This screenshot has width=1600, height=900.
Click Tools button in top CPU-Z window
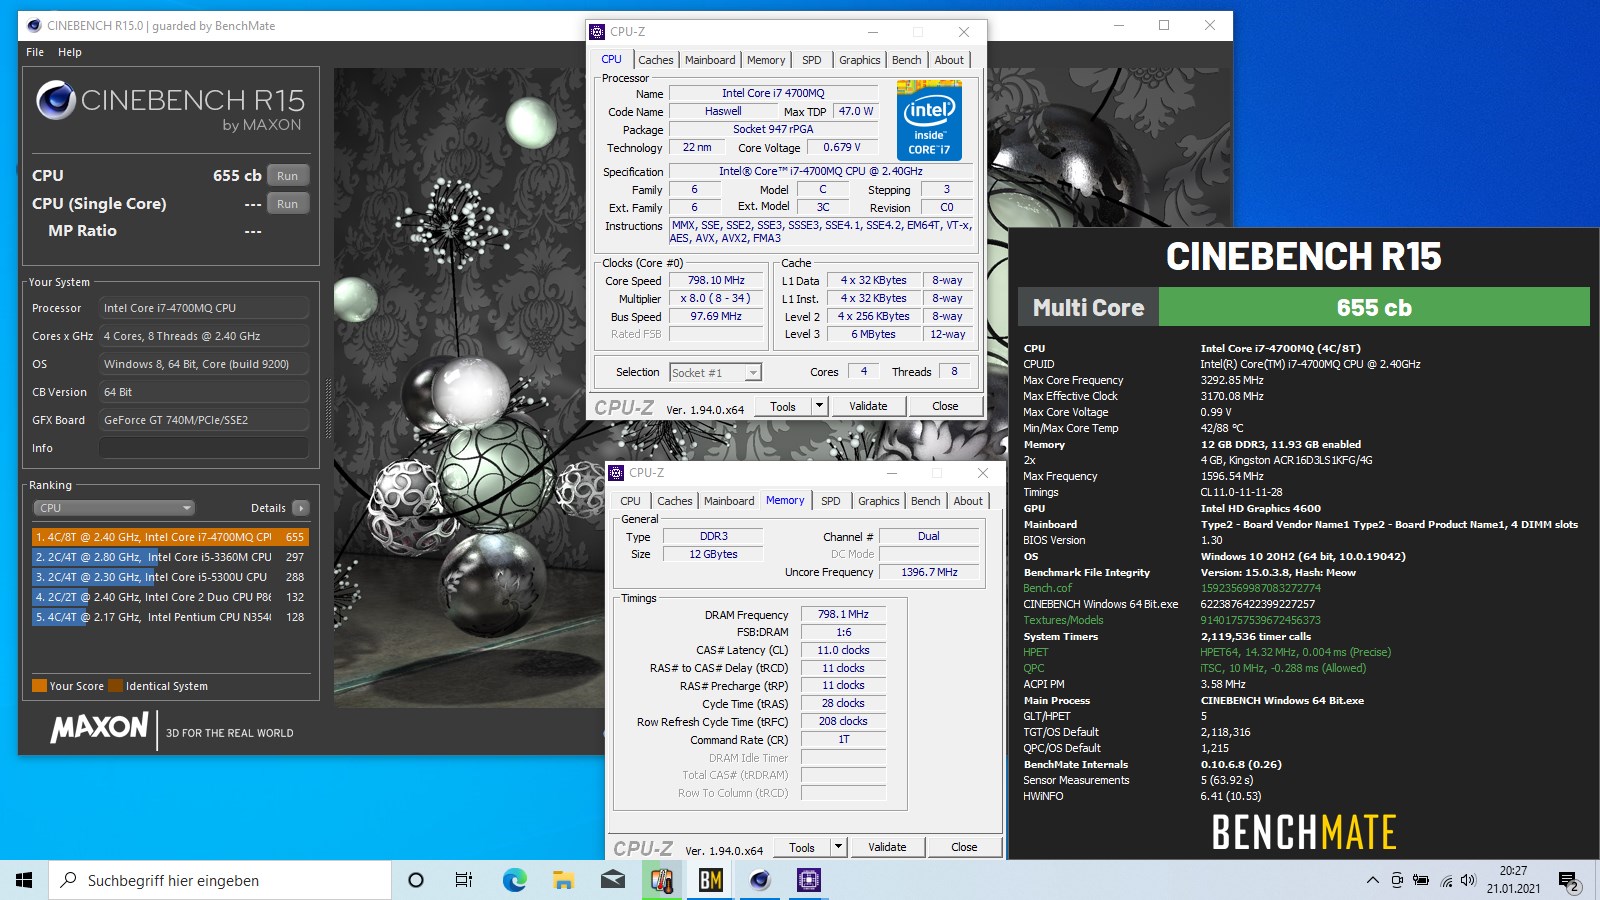(x=783, y=406)
